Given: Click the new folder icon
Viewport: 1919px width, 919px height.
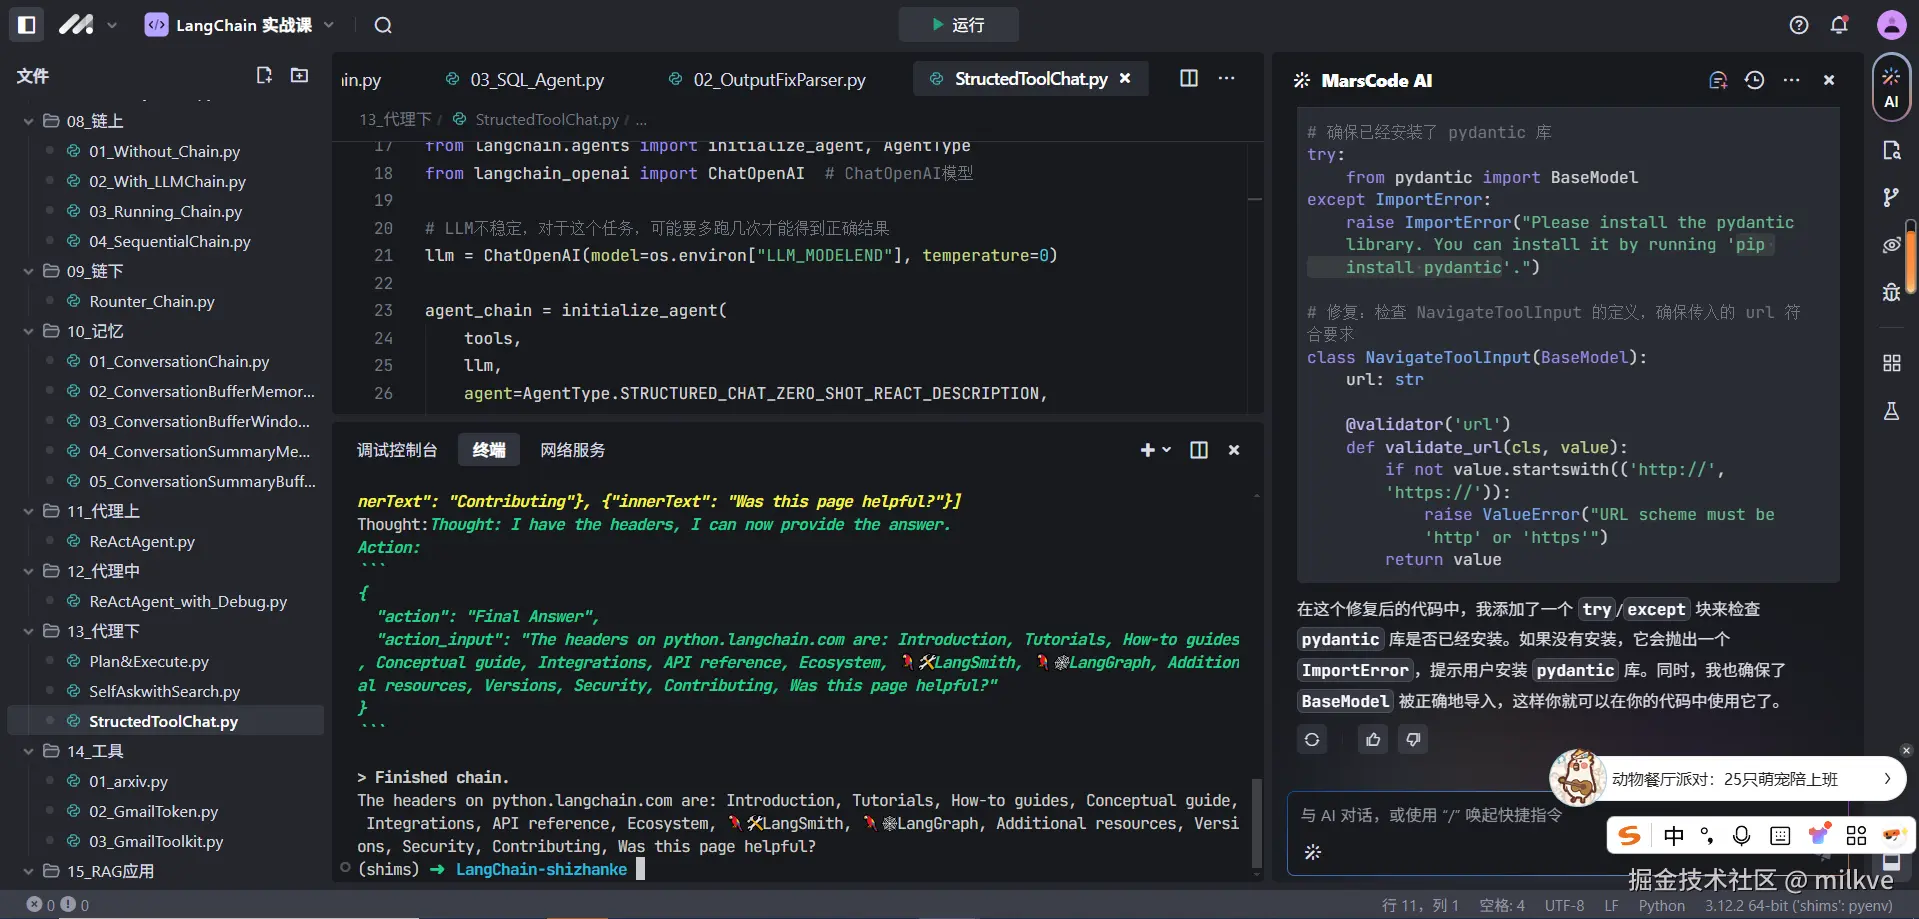Looking at the screenshot, I should (x=299, y=76).
